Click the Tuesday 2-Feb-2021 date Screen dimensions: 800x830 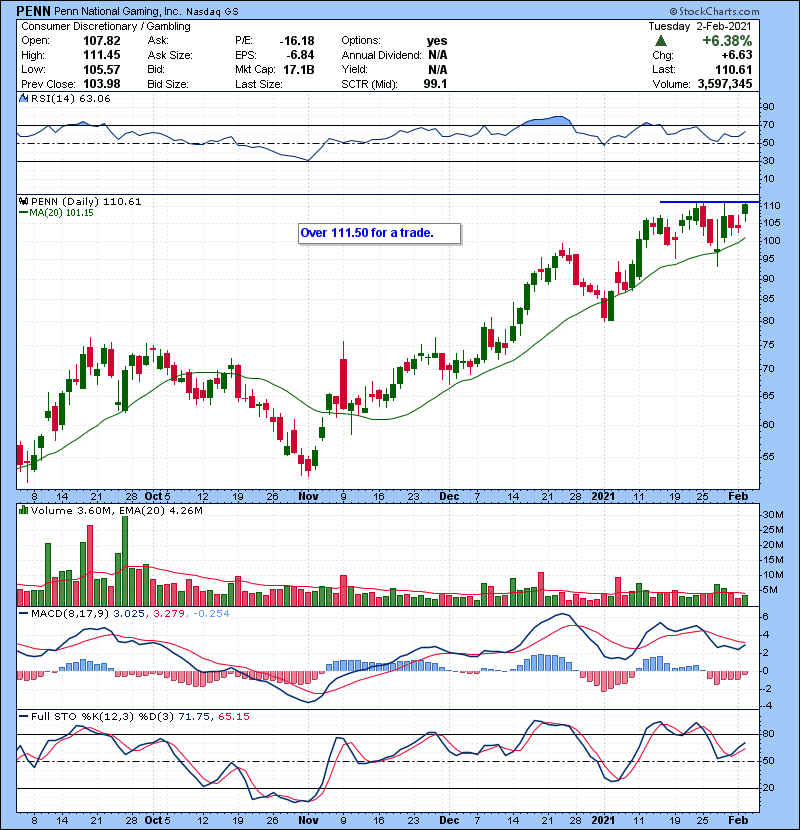click(x=700, y=26)
